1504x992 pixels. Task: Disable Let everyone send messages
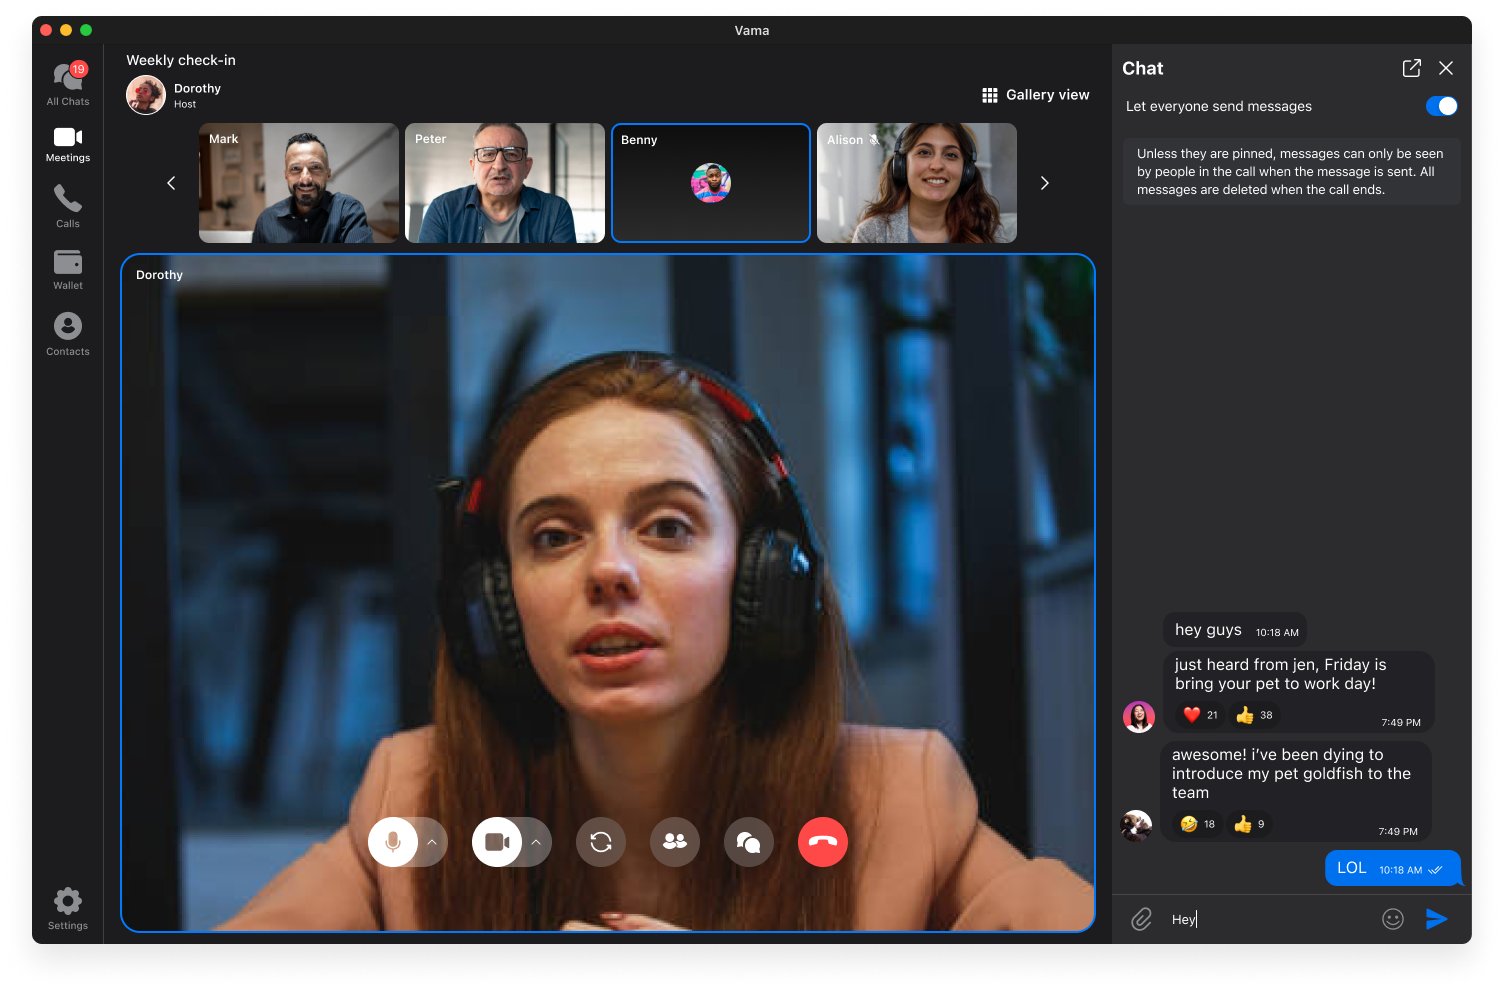point(1441,106)
